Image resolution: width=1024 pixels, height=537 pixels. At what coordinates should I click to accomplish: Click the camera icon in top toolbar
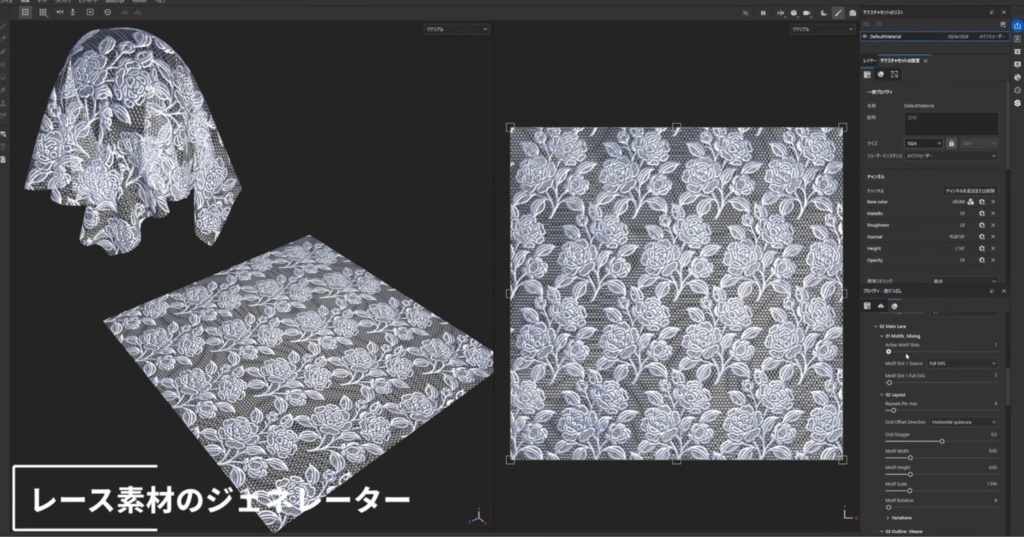[807, 12]
